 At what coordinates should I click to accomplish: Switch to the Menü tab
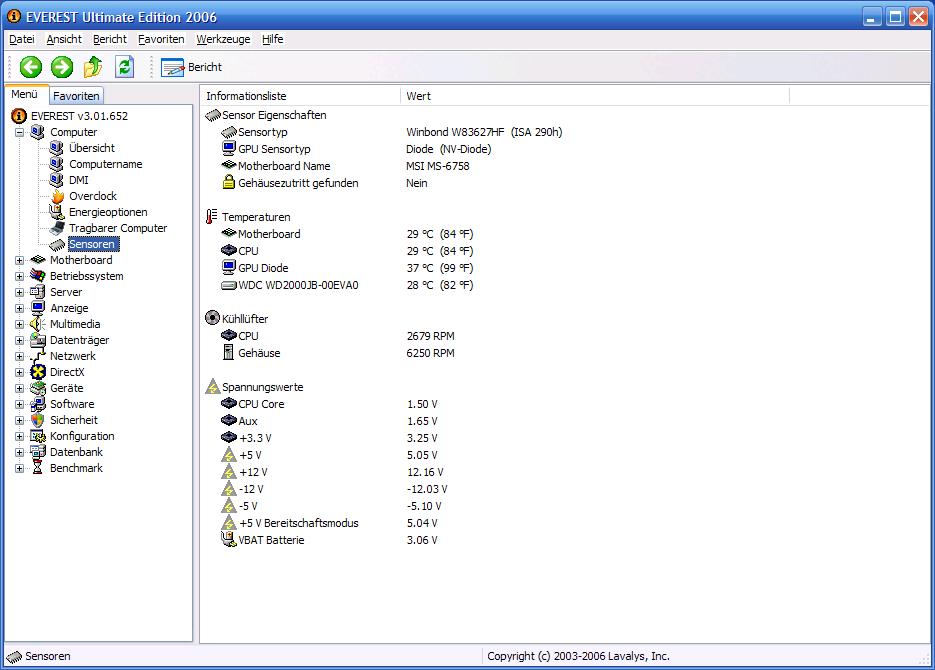pos(24,94)
